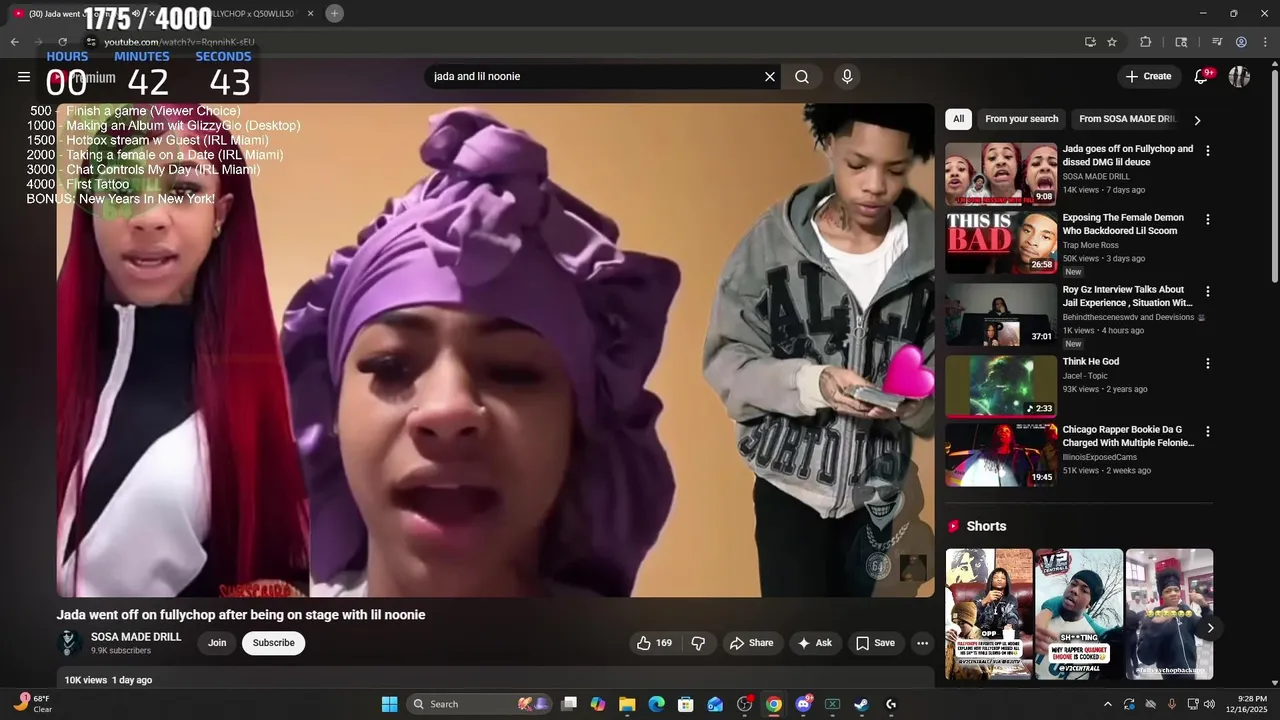Screen dimensions: 1280x720
Task: Open File Explorer from the taskbar
Action: tap(627, 704)
